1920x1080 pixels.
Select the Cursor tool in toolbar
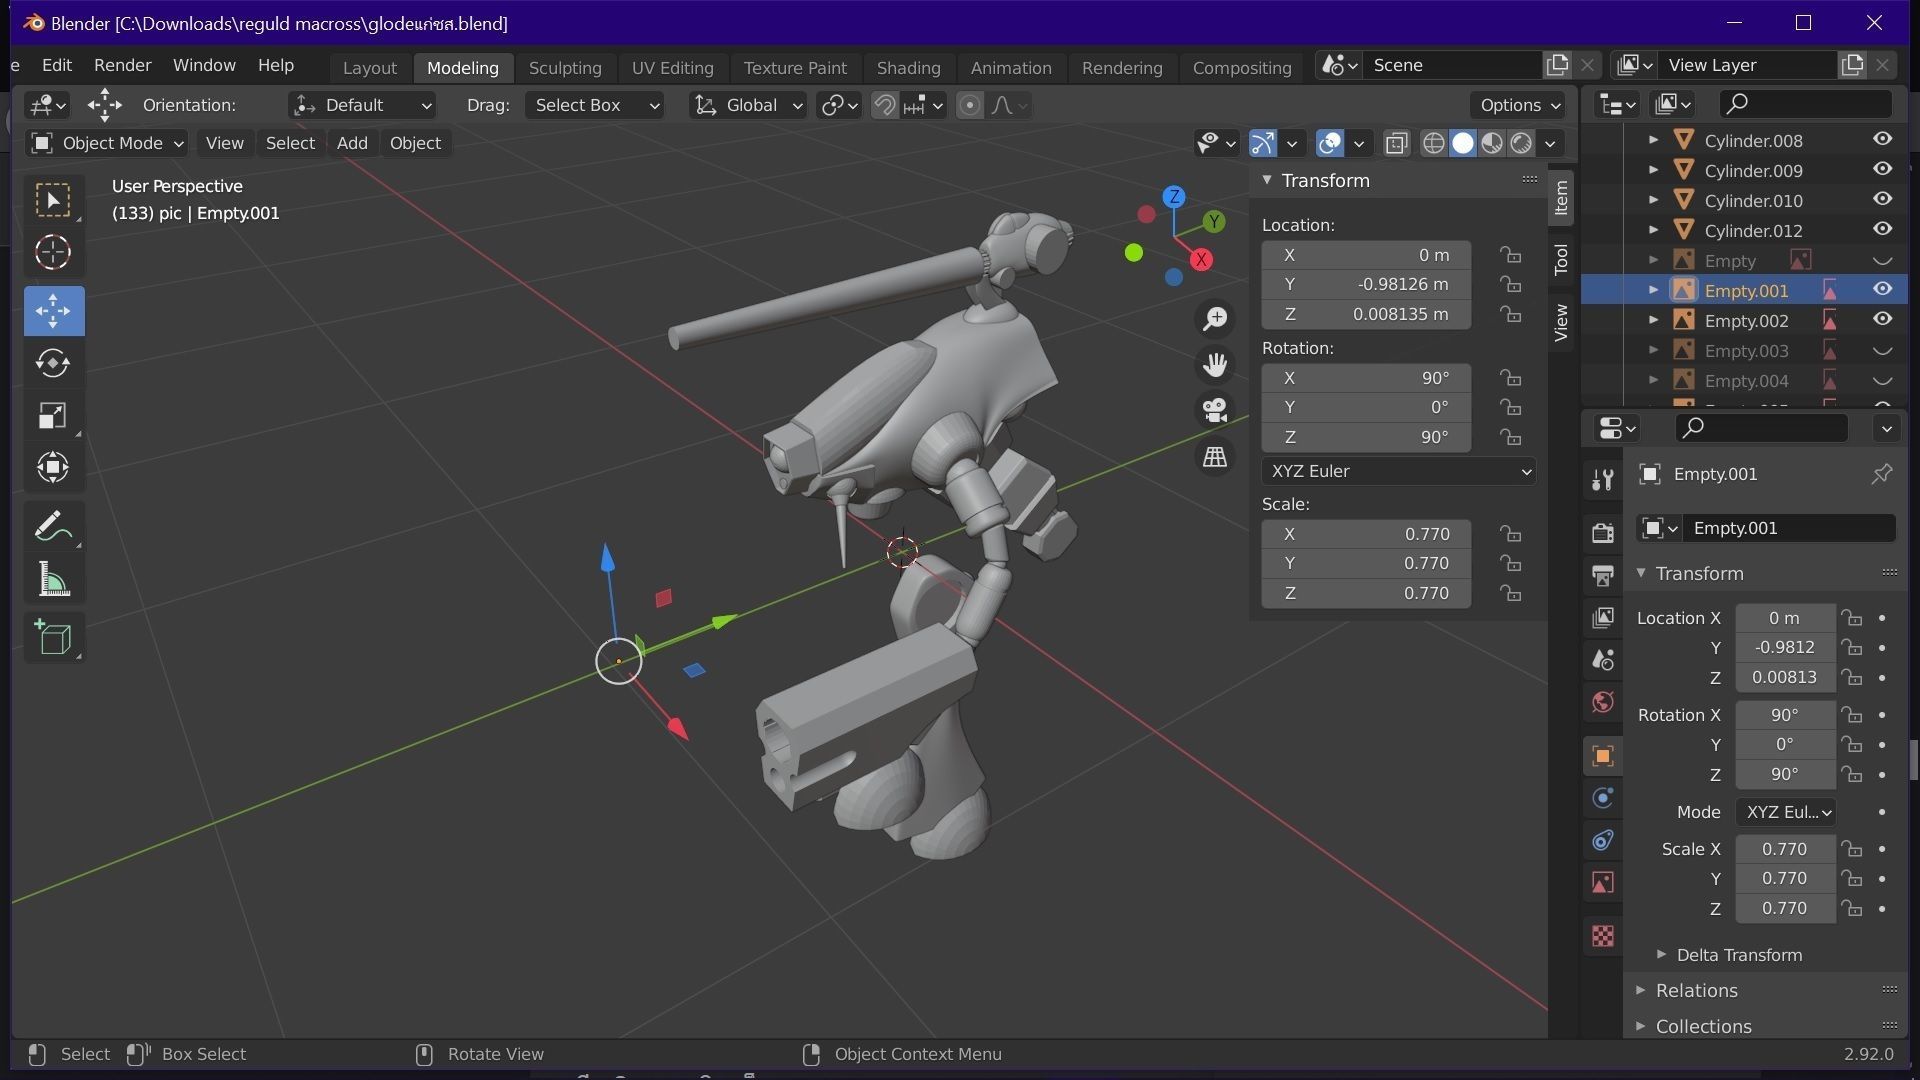53,252
